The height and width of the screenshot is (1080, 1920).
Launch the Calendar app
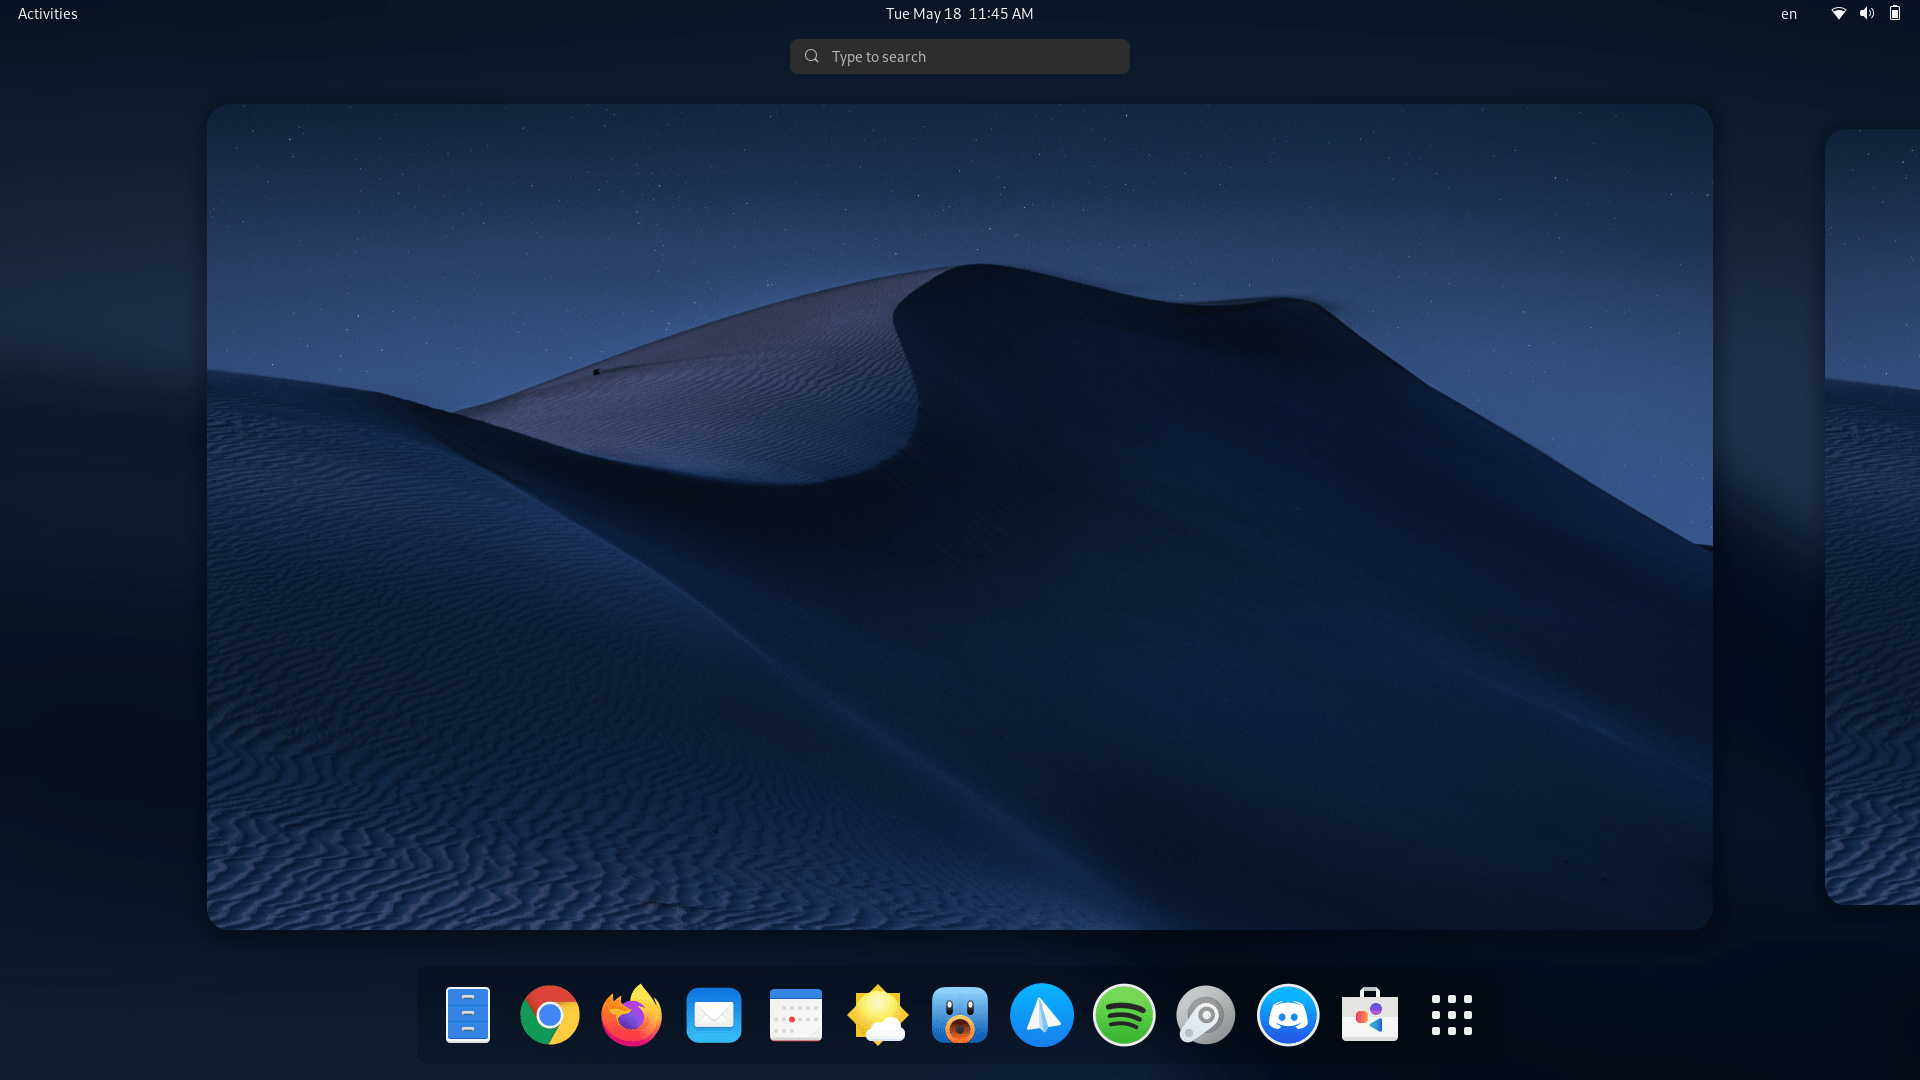point(795,1015)
